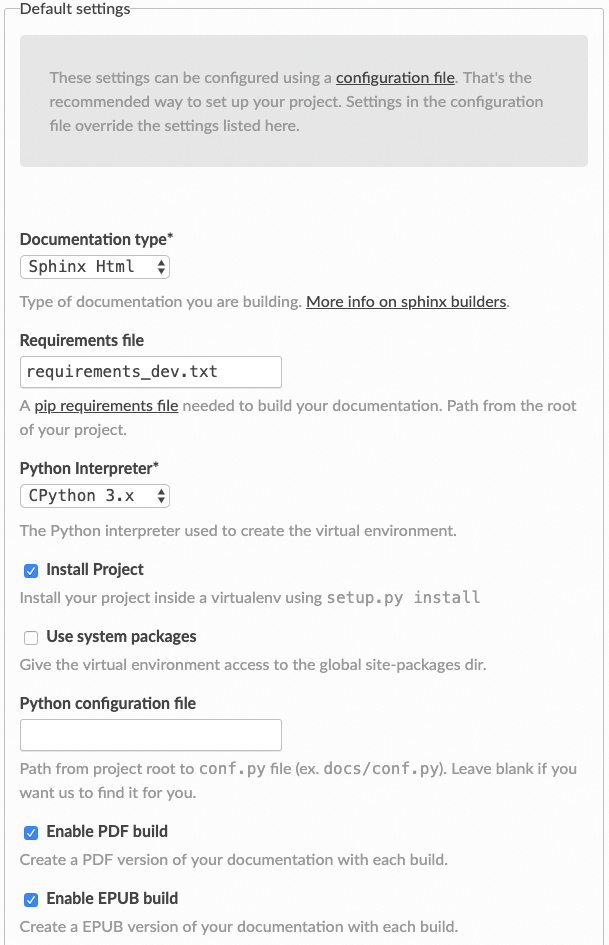Click the Python configuration file label
The height and width of the screenshot is (945, 609).
click(108, 703)
